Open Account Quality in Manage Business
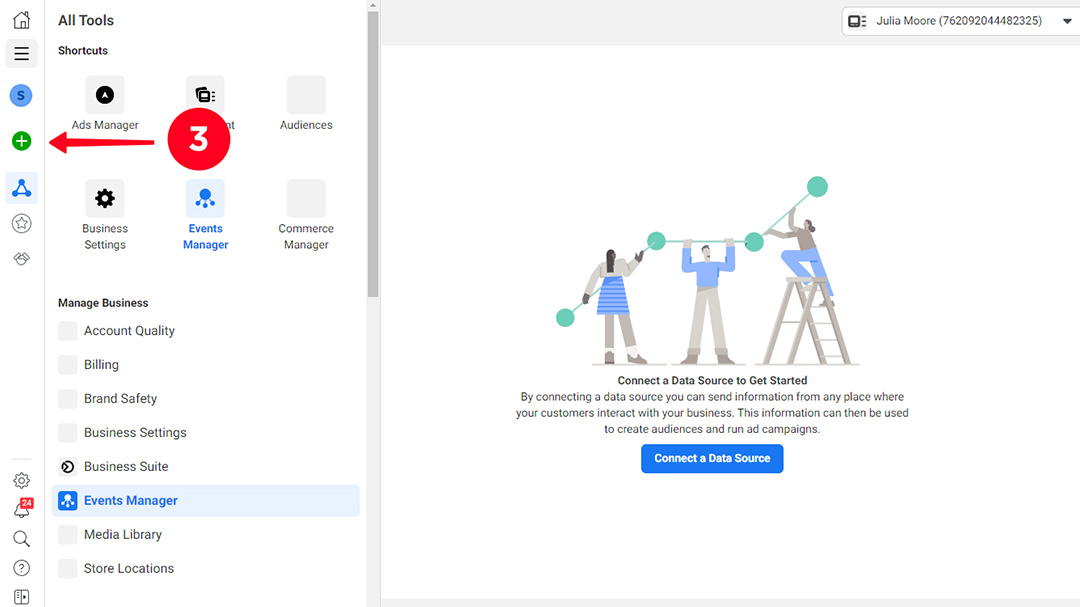 click(205, 331)
